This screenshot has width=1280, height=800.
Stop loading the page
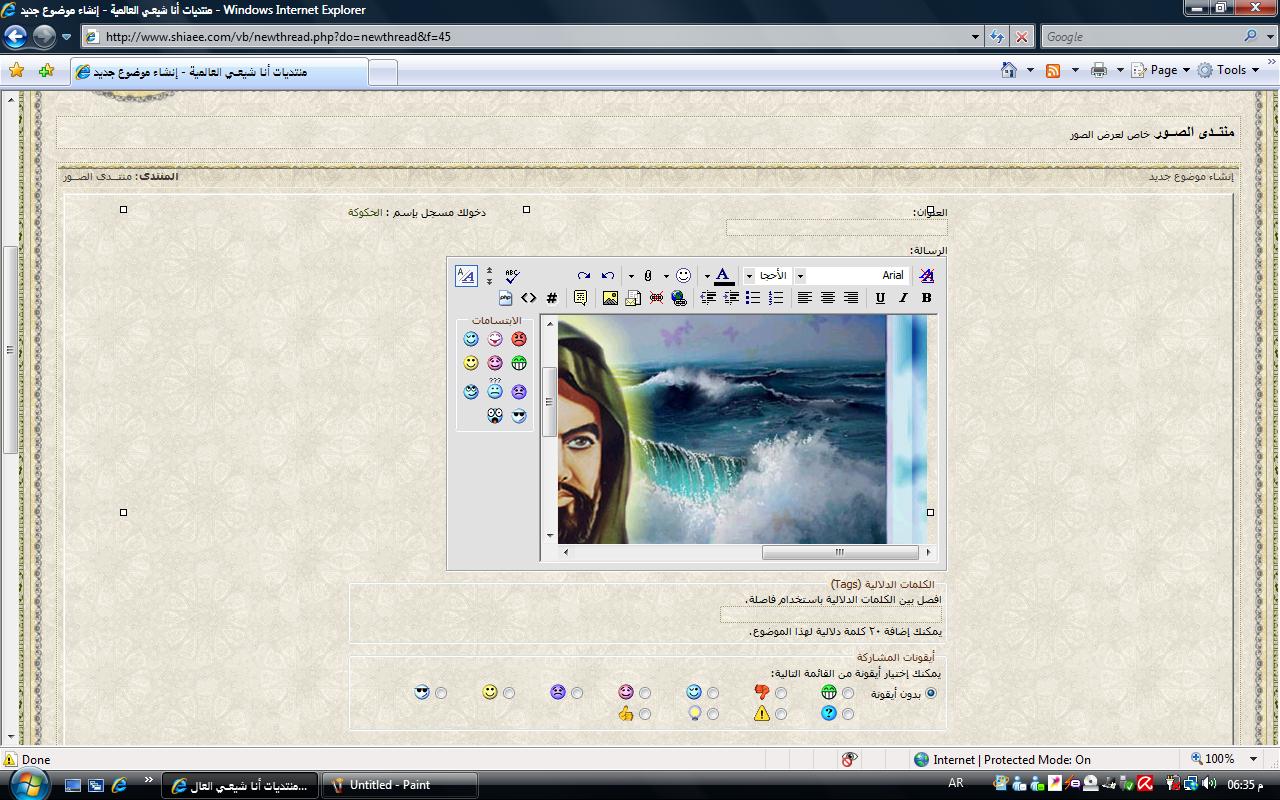pyautogui.click(x=1021, y=37)
